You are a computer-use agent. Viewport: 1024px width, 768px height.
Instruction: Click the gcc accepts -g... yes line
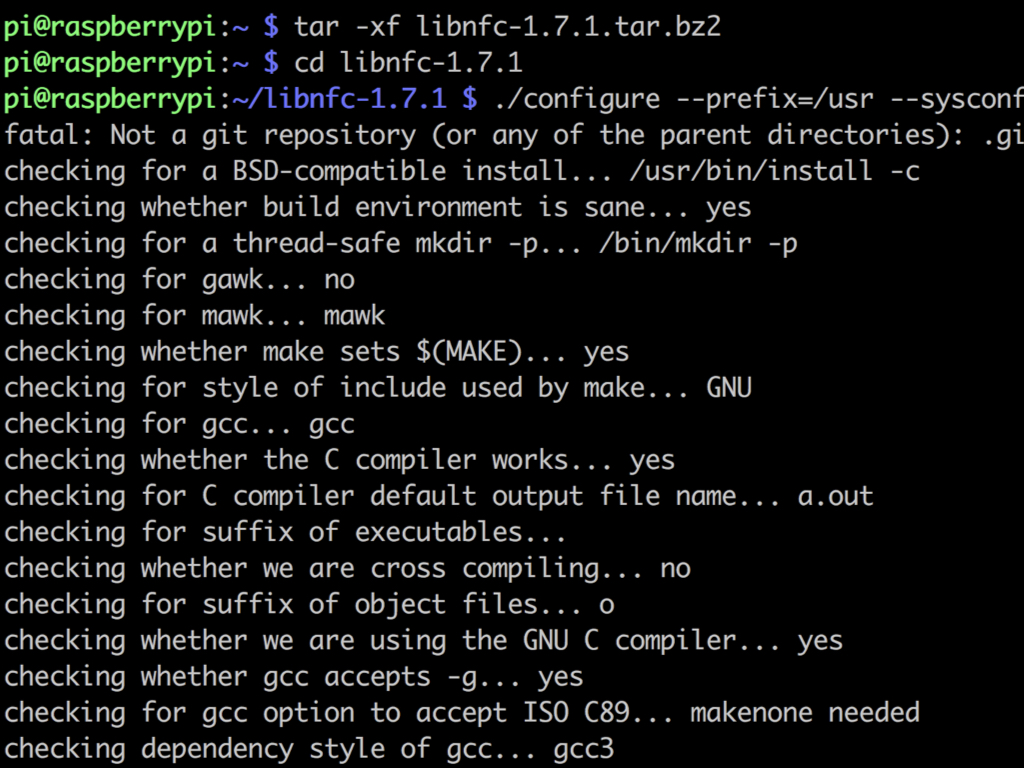click(293, 677)
